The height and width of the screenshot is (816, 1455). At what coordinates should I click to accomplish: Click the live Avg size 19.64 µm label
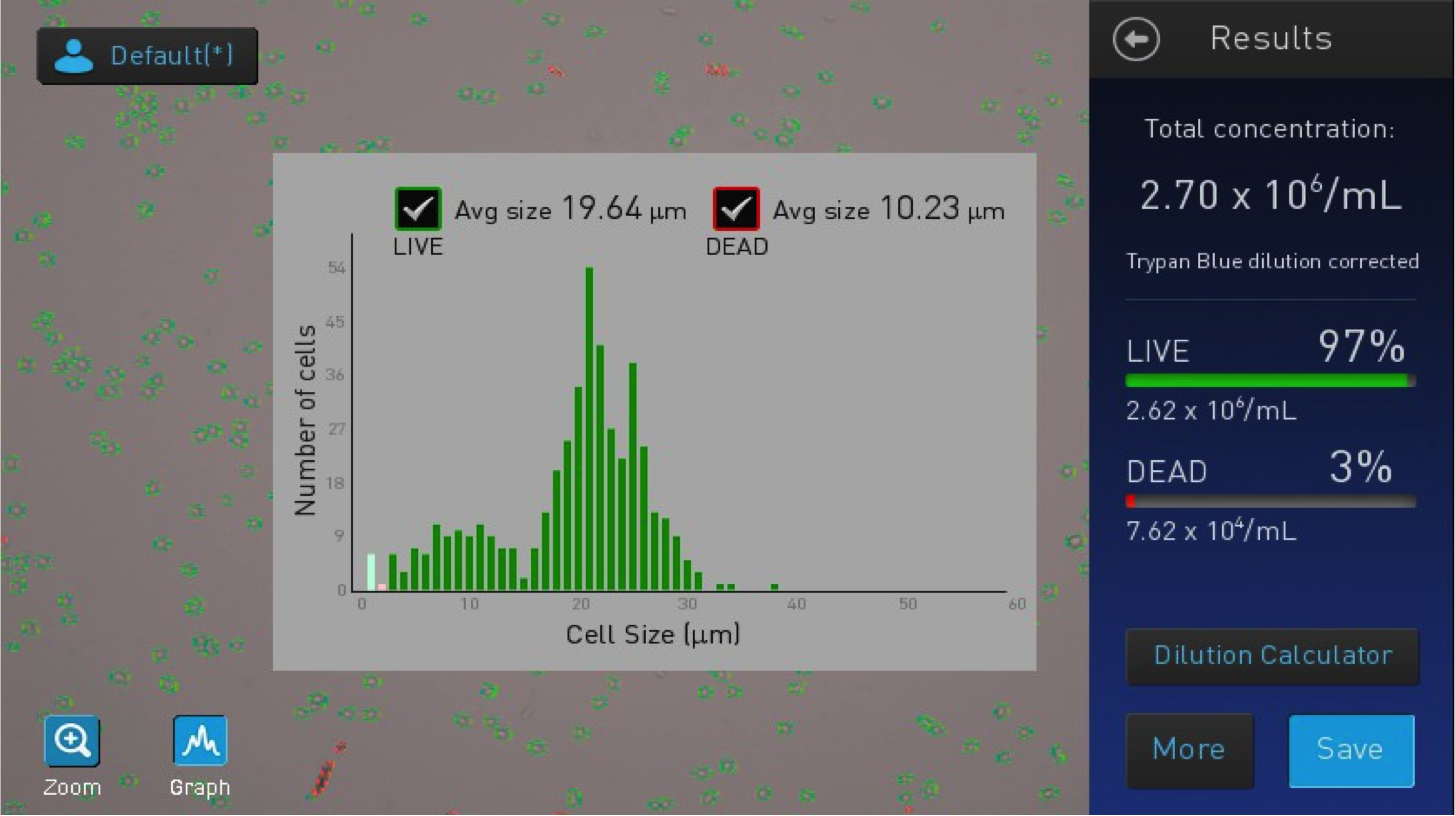click(570, 210)
